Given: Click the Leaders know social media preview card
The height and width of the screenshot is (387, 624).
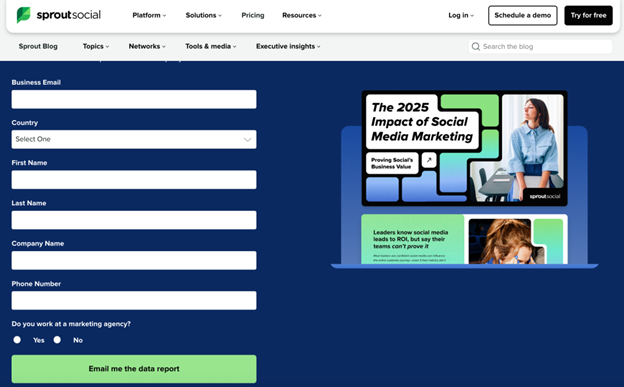Looking at the screenshot, I should [x=464, y=239].
